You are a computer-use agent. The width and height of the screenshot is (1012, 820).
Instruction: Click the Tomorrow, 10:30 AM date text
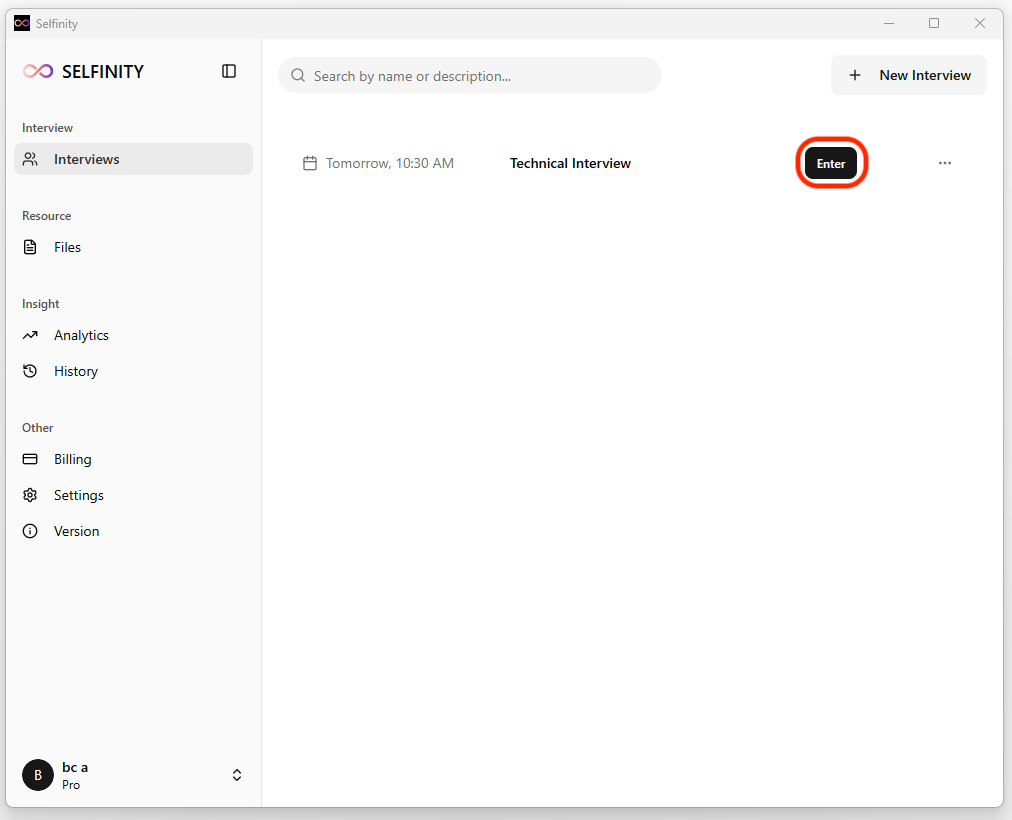click(390, 163)
